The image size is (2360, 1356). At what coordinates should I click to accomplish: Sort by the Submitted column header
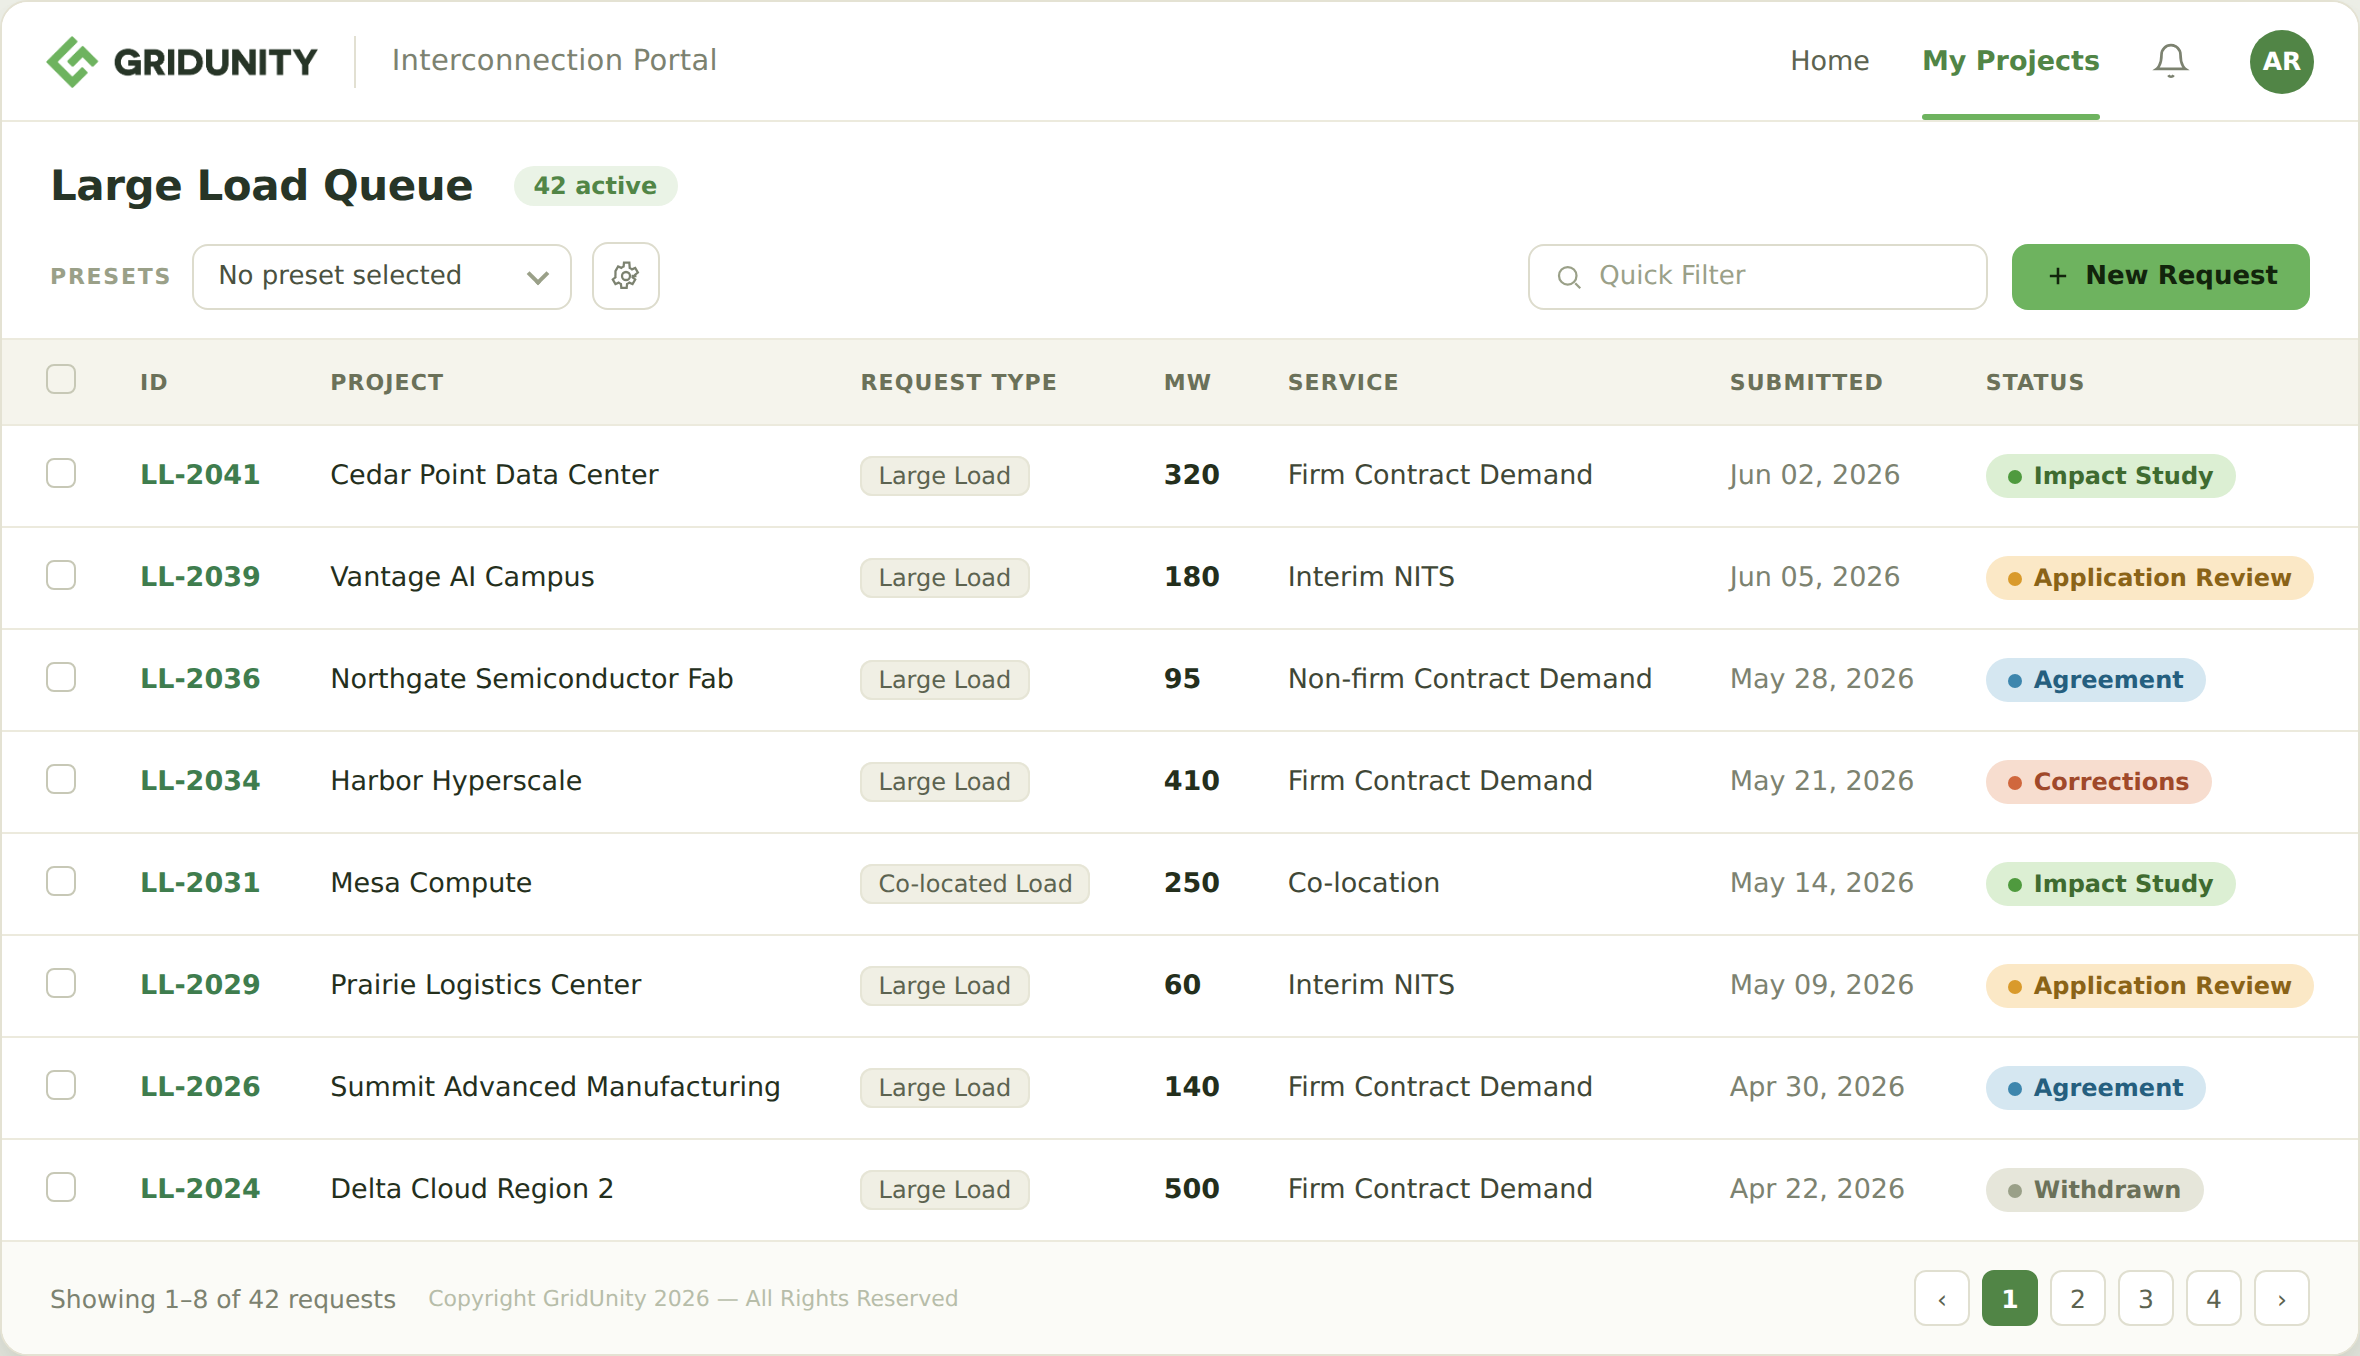pos(1806,382)
